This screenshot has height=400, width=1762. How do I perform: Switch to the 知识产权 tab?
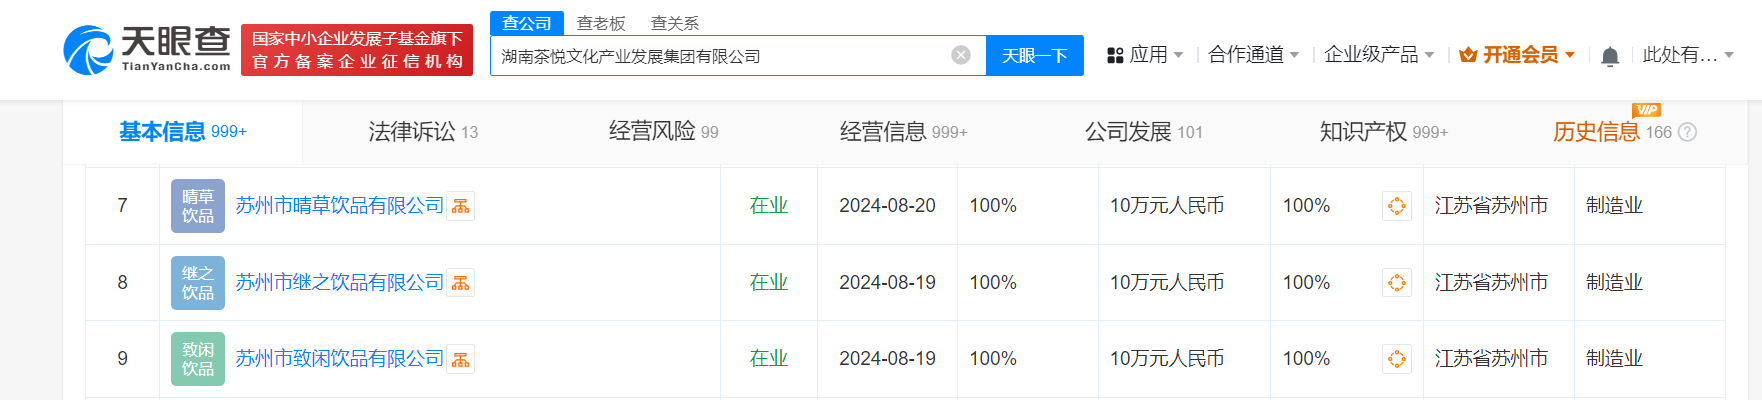[x=1384, y=132]
